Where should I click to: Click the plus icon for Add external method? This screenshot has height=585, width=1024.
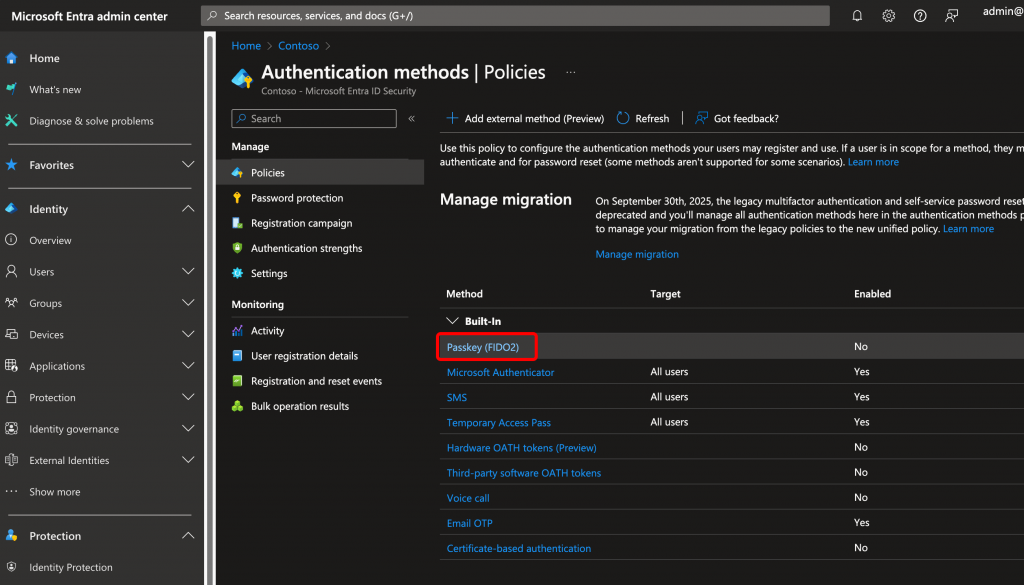click(452, 118)
